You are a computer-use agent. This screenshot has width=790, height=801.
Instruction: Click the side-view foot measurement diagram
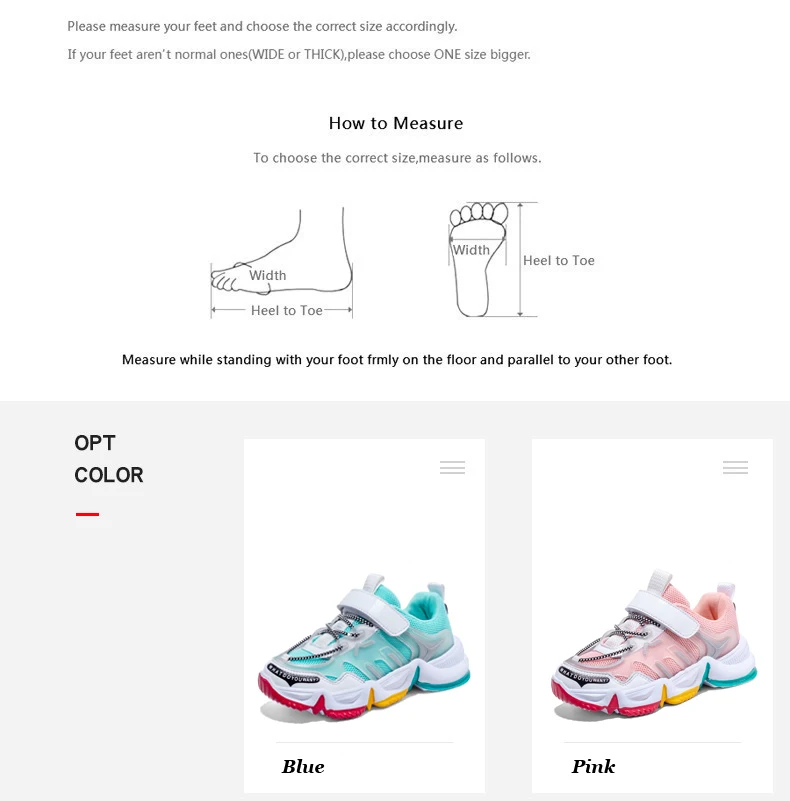click(282, 263)
